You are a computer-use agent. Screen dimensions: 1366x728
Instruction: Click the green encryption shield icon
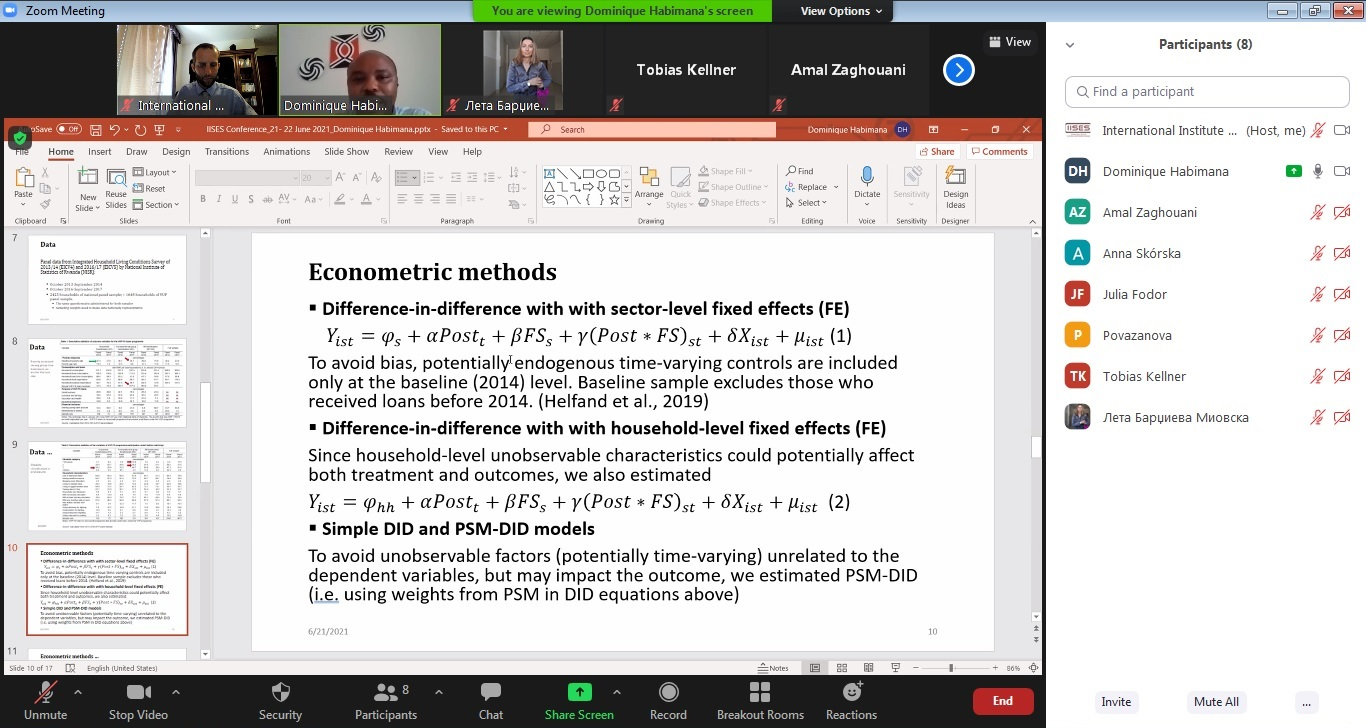point(20,138)
